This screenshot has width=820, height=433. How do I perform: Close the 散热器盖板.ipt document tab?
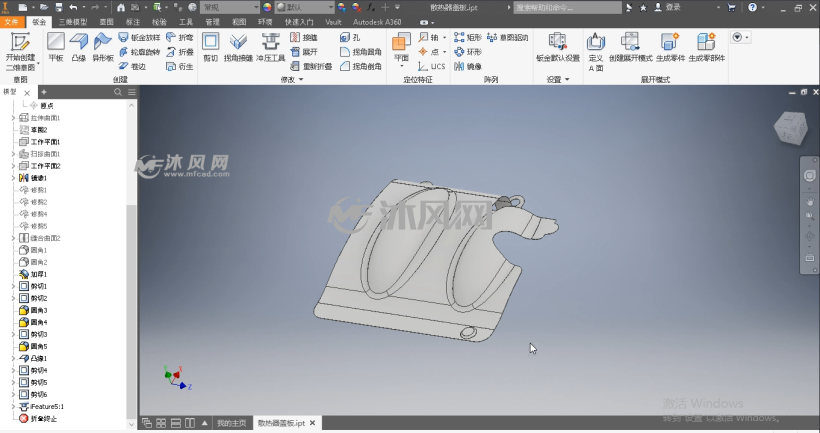[313, 423]
